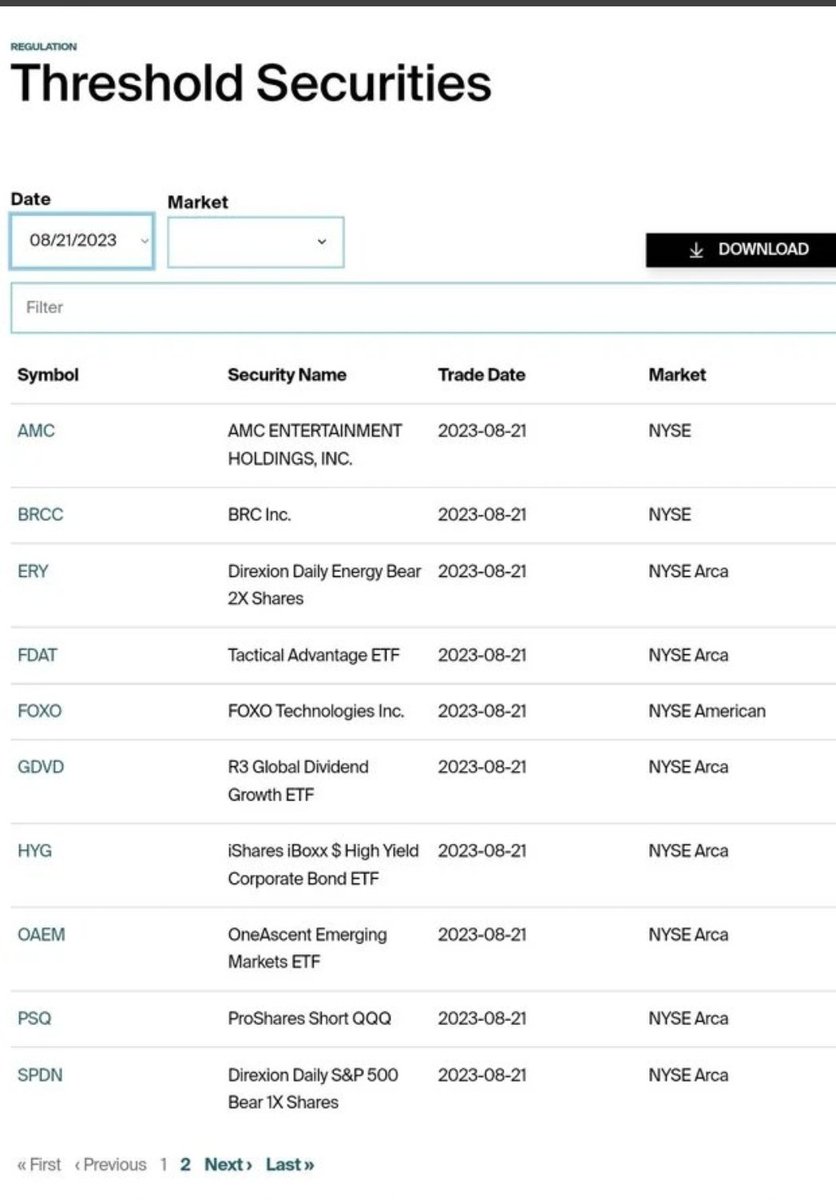Click the REGULATION breadcrumb label
This screenshot has height=1200, width=836.
coord(43,47)
